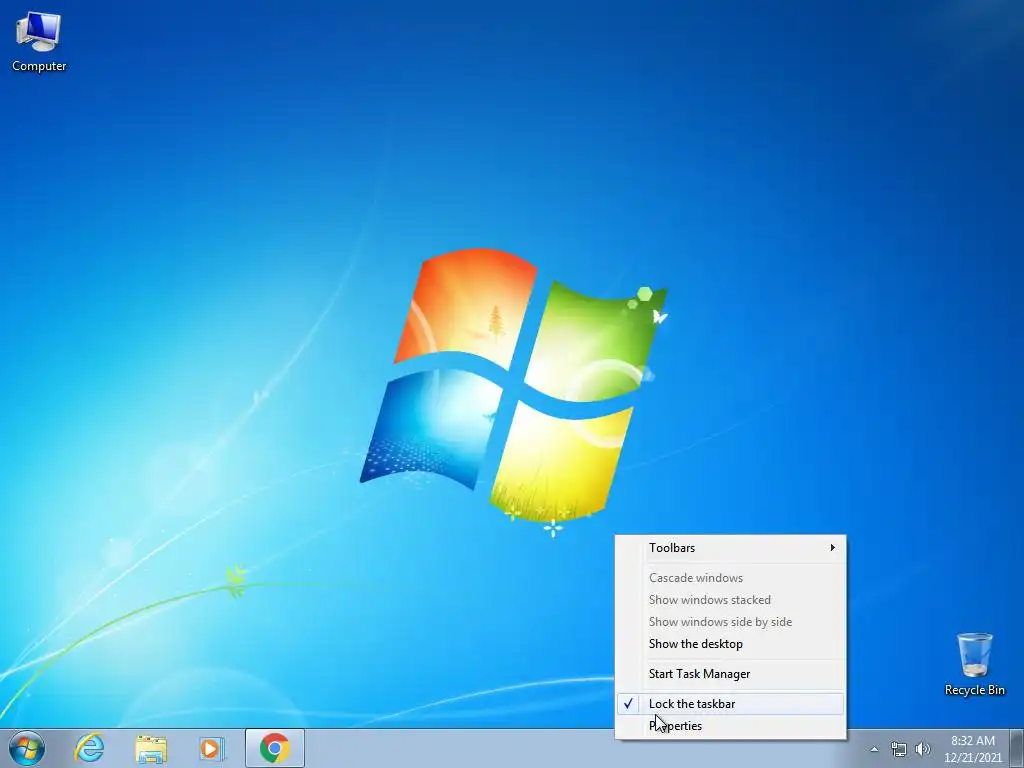1024x768 pixels.
Task: Click the grayed Show windows side by side entry
Action: 730,622
